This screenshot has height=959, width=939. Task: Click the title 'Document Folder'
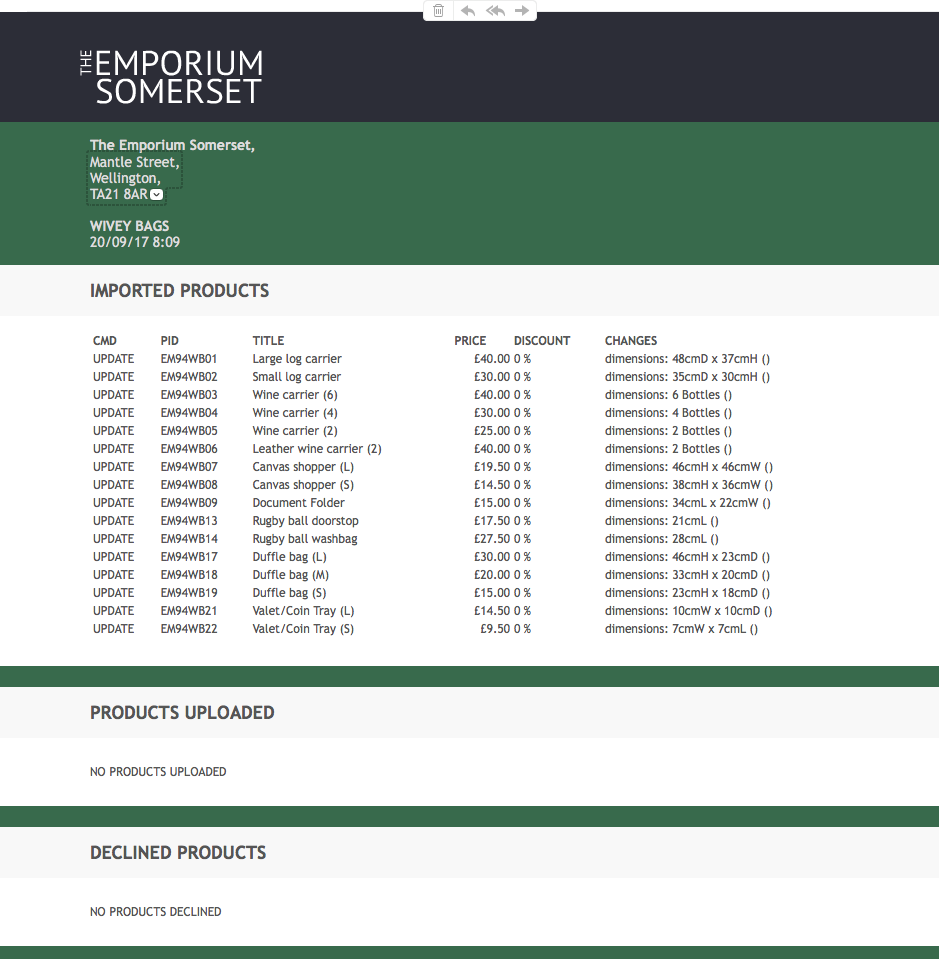tap(299, 503)
